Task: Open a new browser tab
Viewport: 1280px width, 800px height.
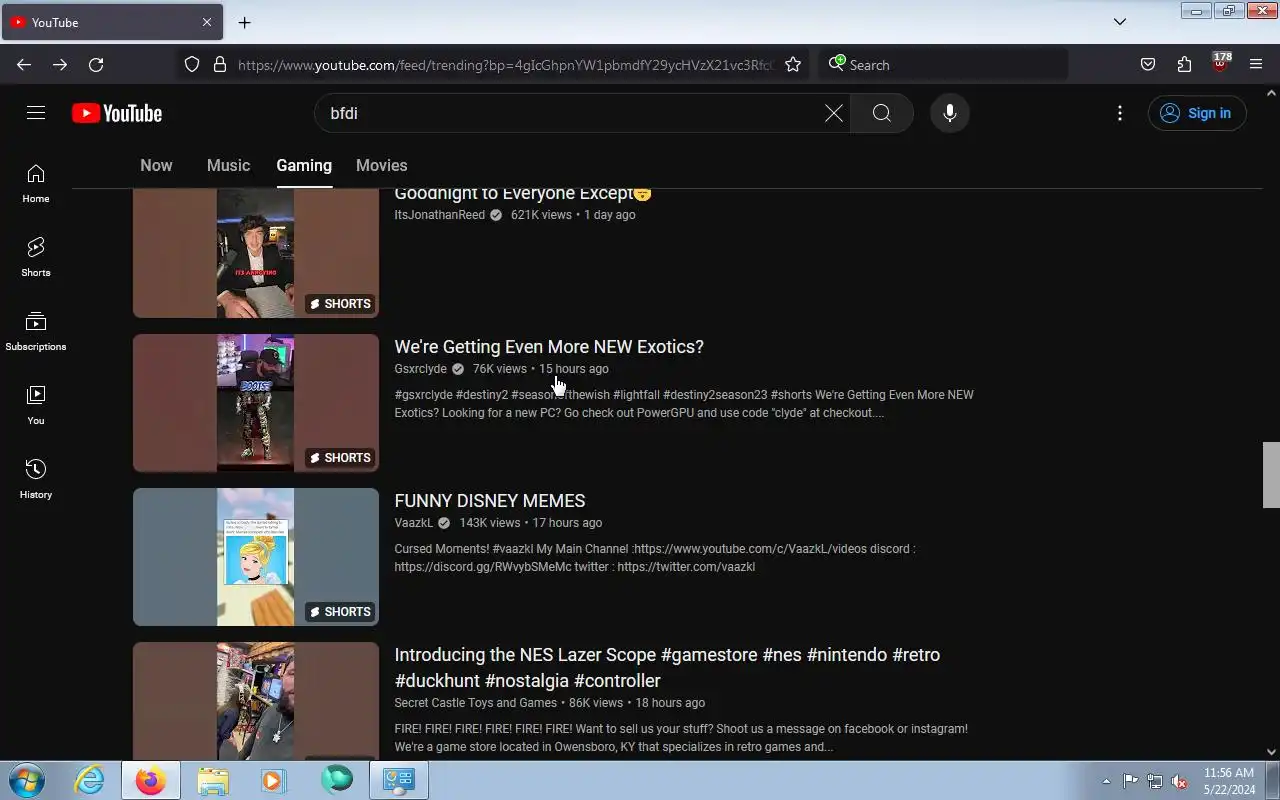Action: 244,22
